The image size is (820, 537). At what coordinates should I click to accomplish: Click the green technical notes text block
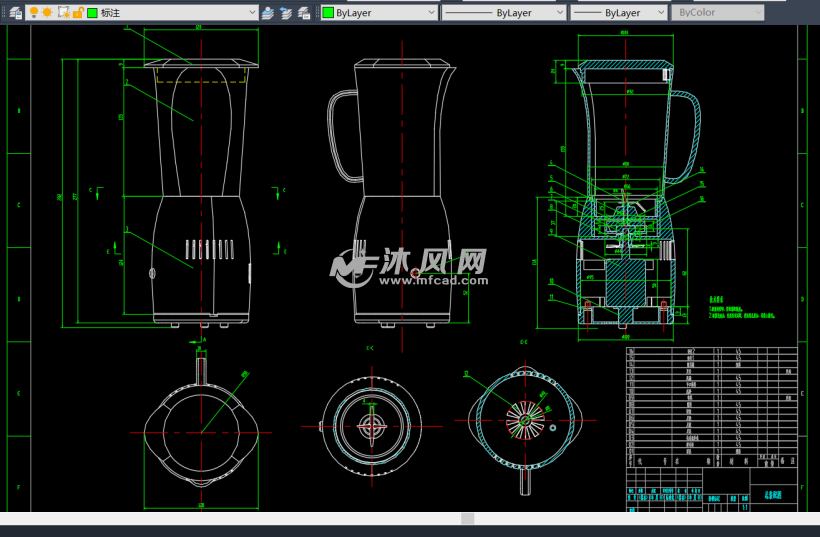tap(740, 307)
